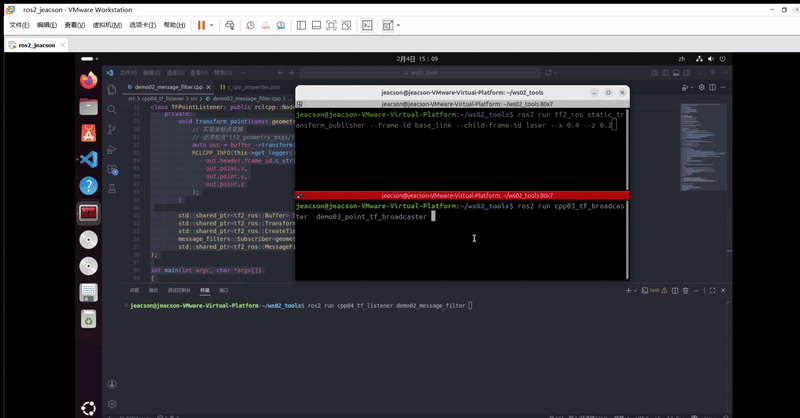This screenshot has width=800, height=418.
Task: Enter VMware full screen mode icon
Action: pos(331,25)
